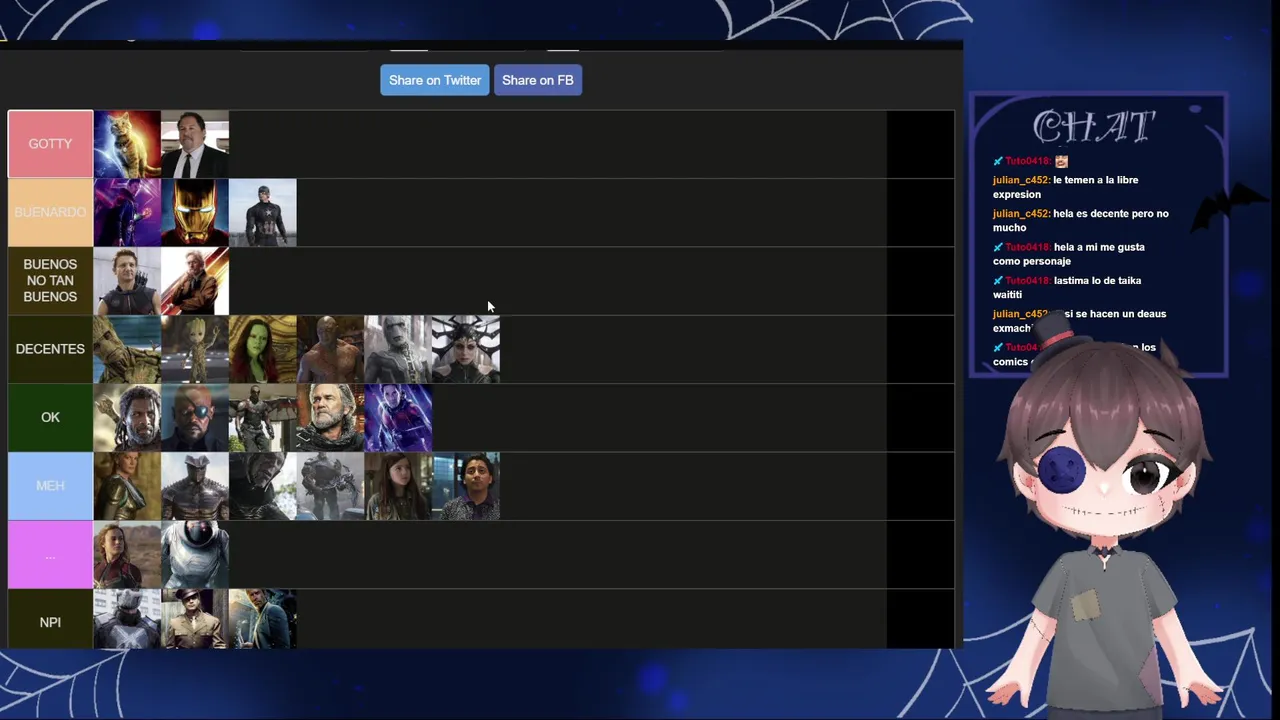The width and height of the screenshot is (1280, 720).
Task: Pick the dark hooded villain image in MEH
Action: tap(263, 486)
